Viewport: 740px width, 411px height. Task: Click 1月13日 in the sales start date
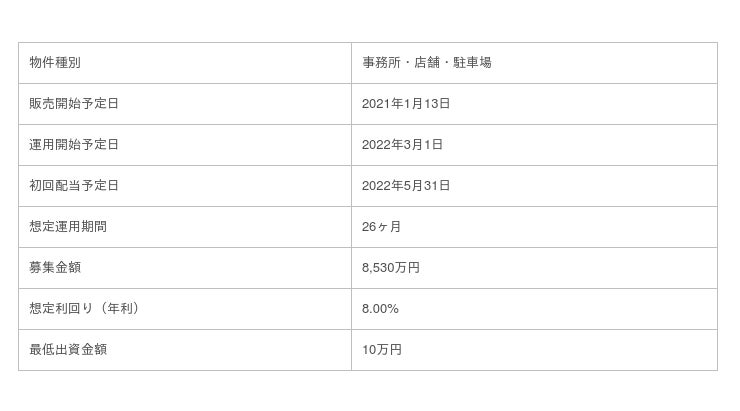coord(428,104)
